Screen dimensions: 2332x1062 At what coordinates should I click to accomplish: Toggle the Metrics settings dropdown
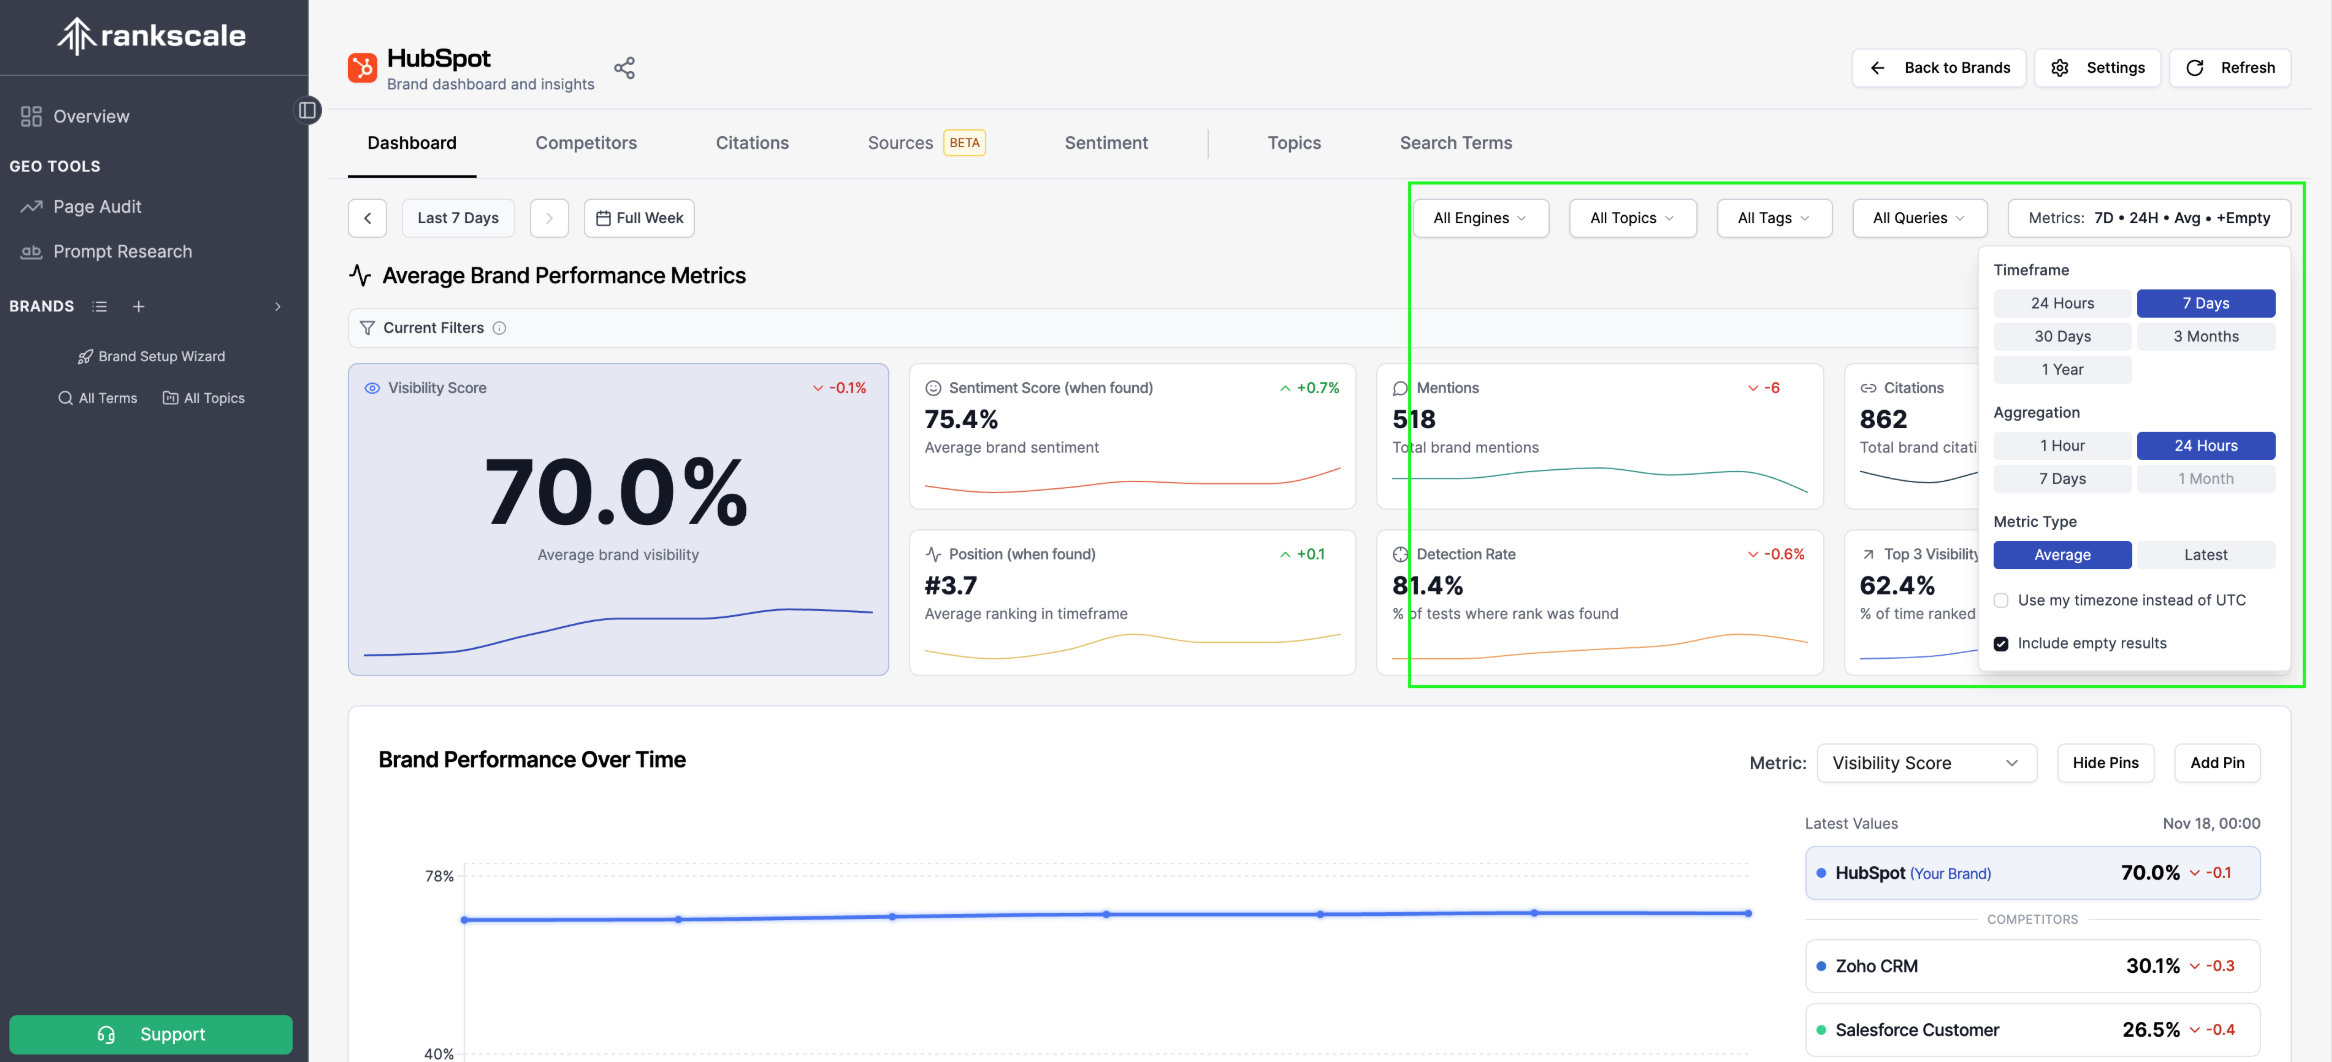click(x=2149, y=218)
